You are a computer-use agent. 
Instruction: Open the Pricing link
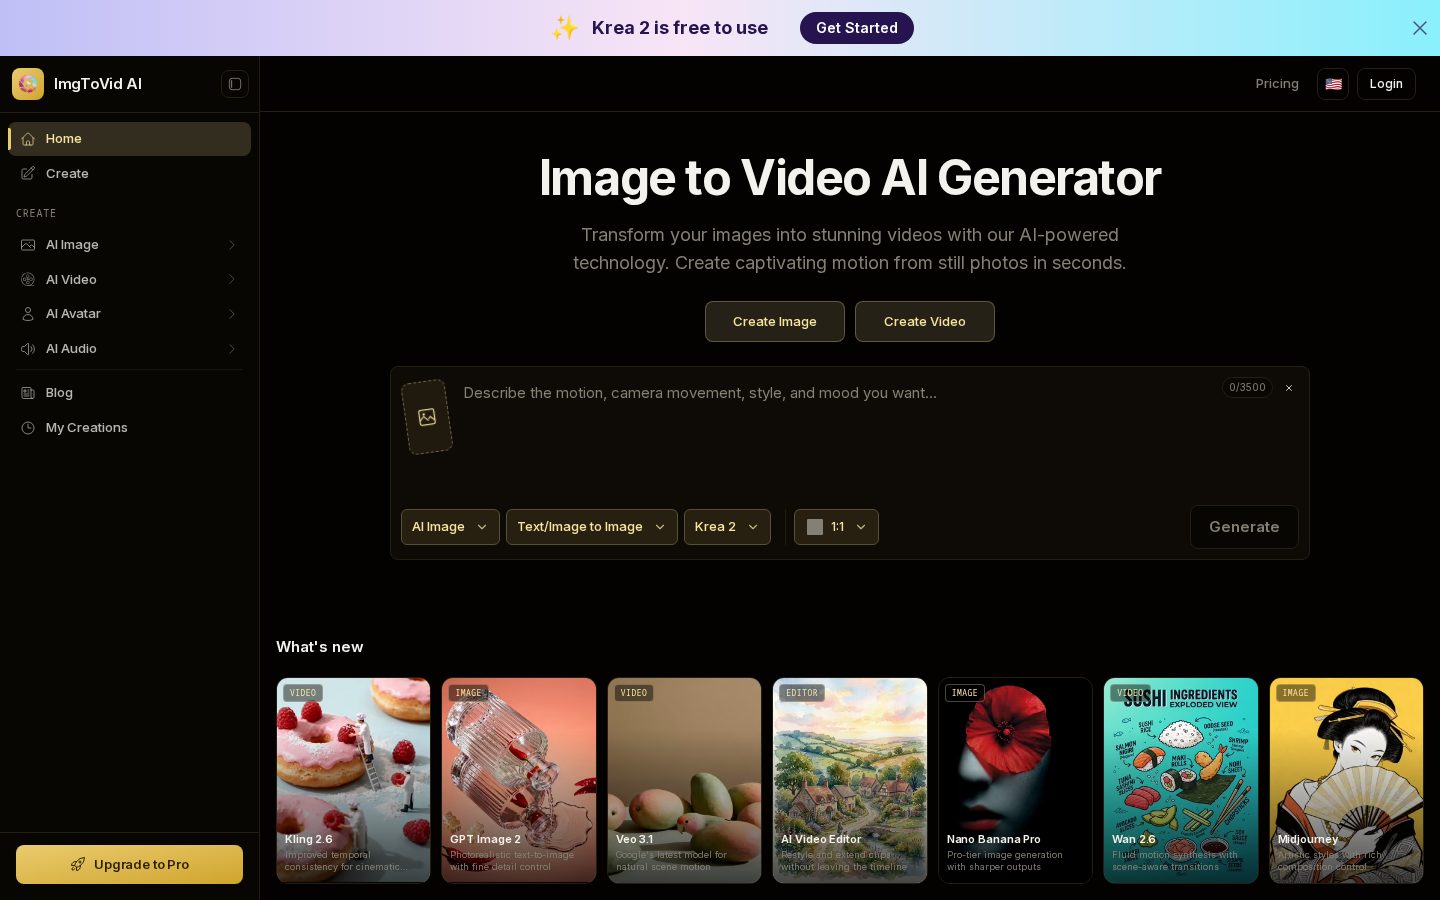[x=1277, y=84]
